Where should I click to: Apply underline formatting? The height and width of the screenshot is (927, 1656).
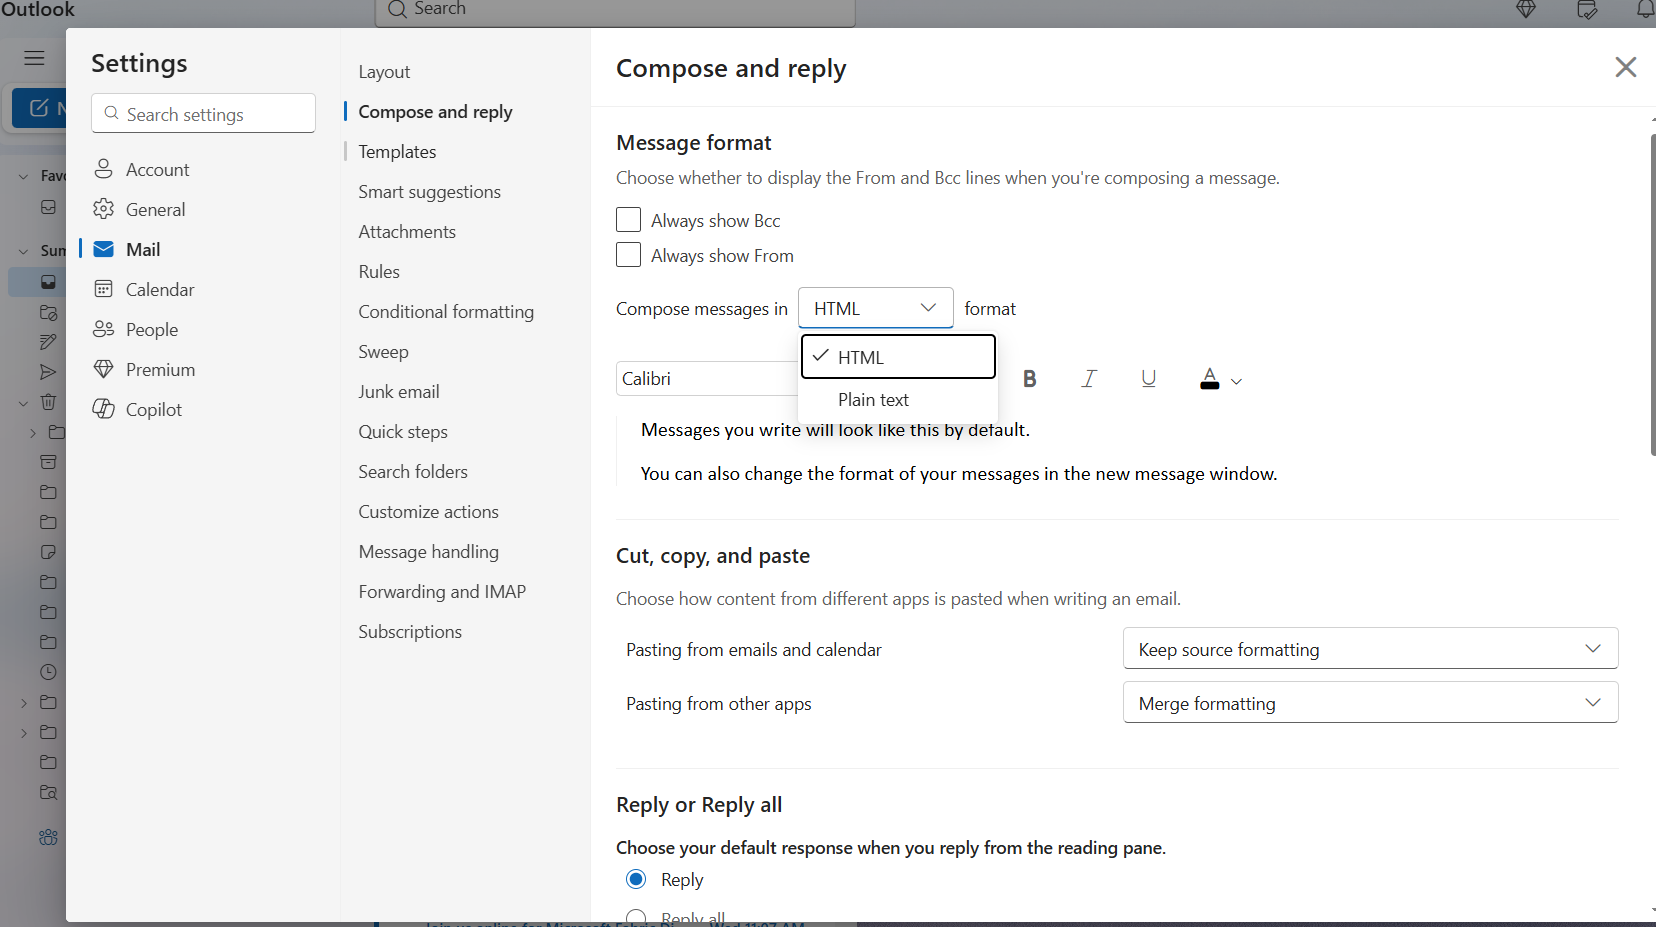coord(1147,378)
